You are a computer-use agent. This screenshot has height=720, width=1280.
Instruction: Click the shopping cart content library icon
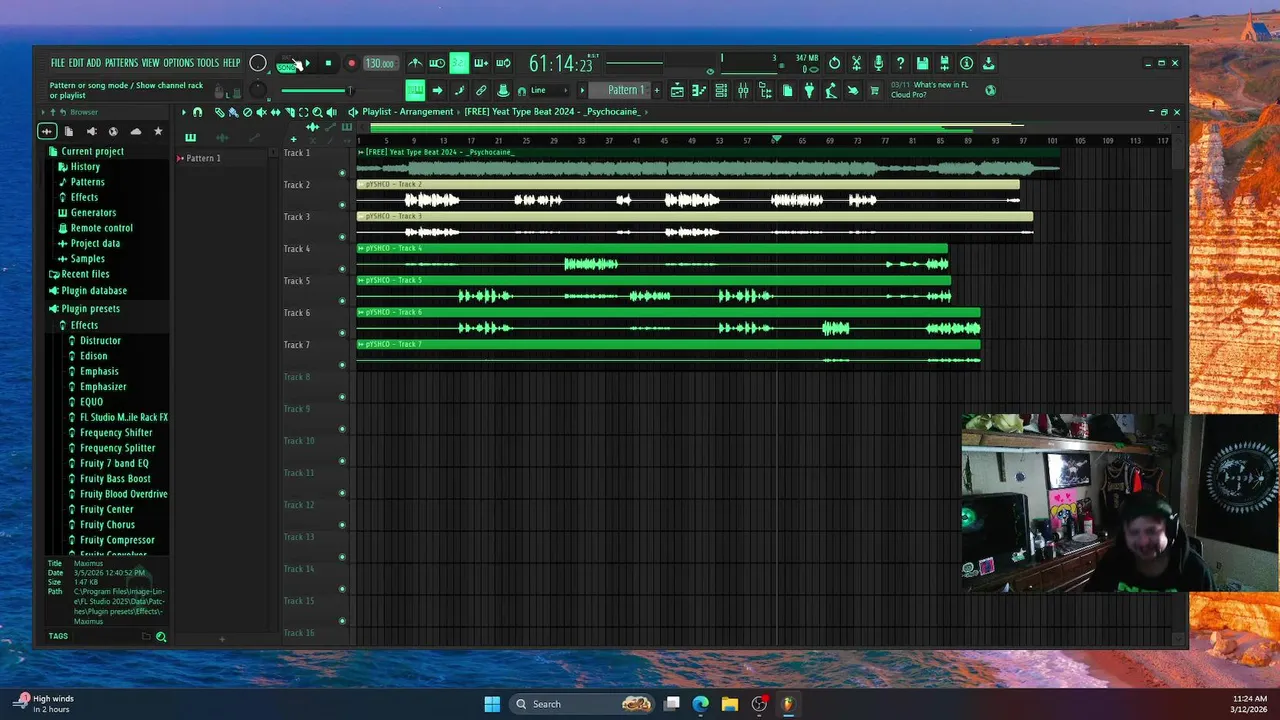(x=875, y=90)
